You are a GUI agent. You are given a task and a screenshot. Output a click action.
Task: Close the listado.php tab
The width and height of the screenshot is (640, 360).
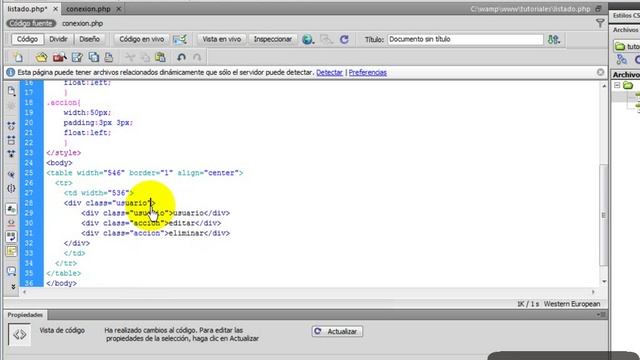pos(55,9)
